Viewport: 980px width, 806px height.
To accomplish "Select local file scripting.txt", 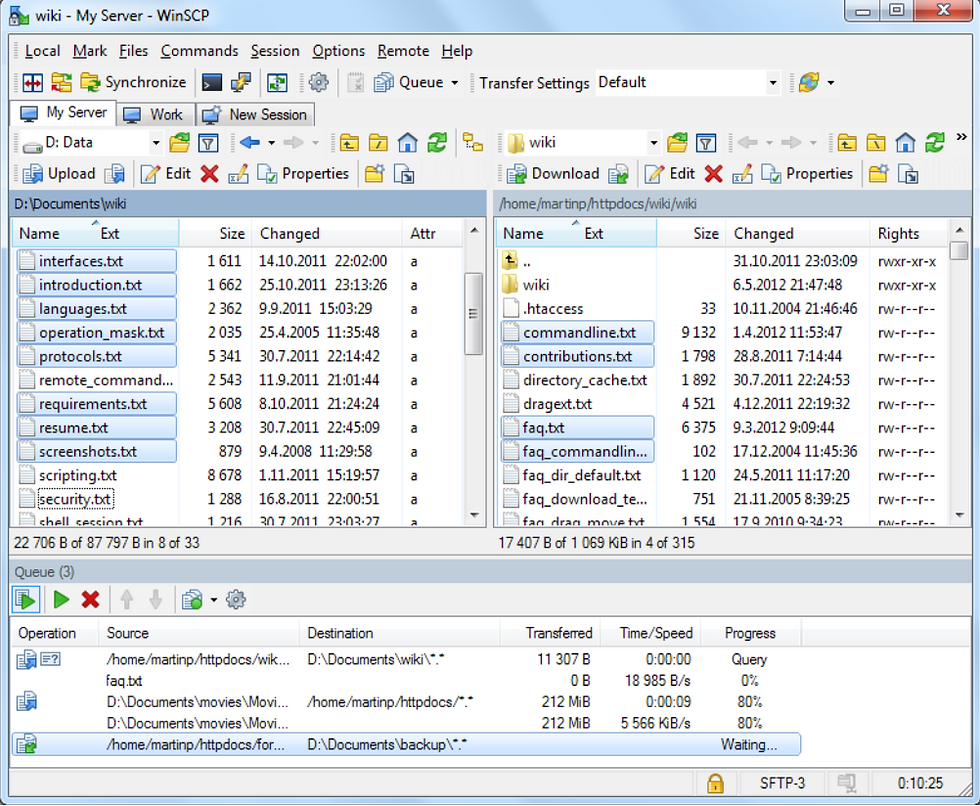I will (78, 475).
